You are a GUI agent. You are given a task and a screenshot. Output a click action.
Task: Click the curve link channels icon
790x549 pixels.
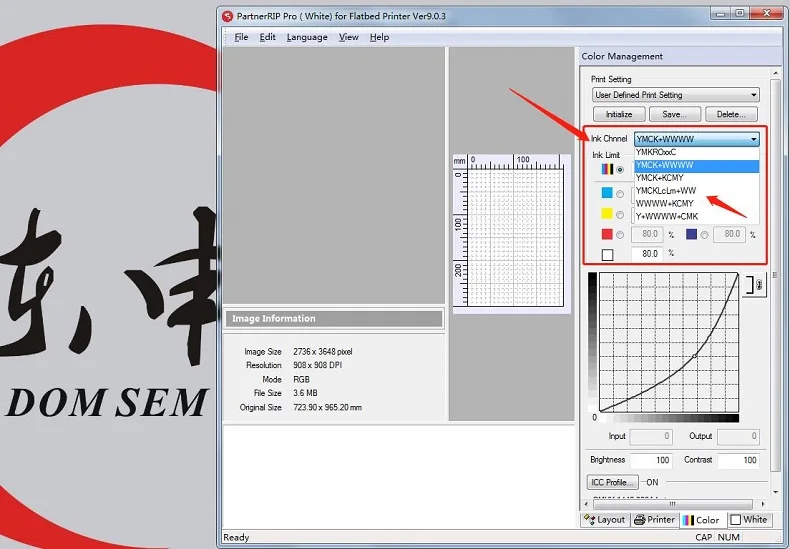click(754, 285)
